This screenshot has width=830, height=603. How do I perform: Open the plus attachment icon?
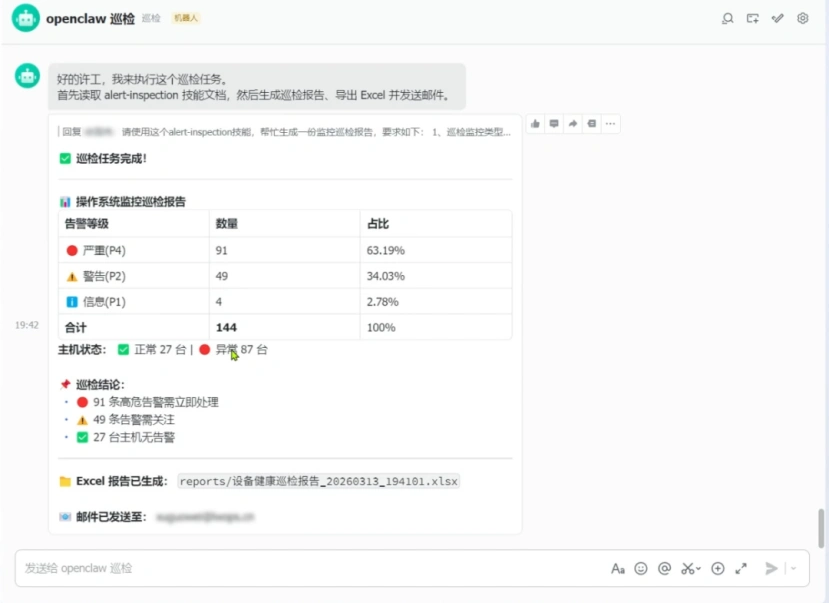point(718,568)
